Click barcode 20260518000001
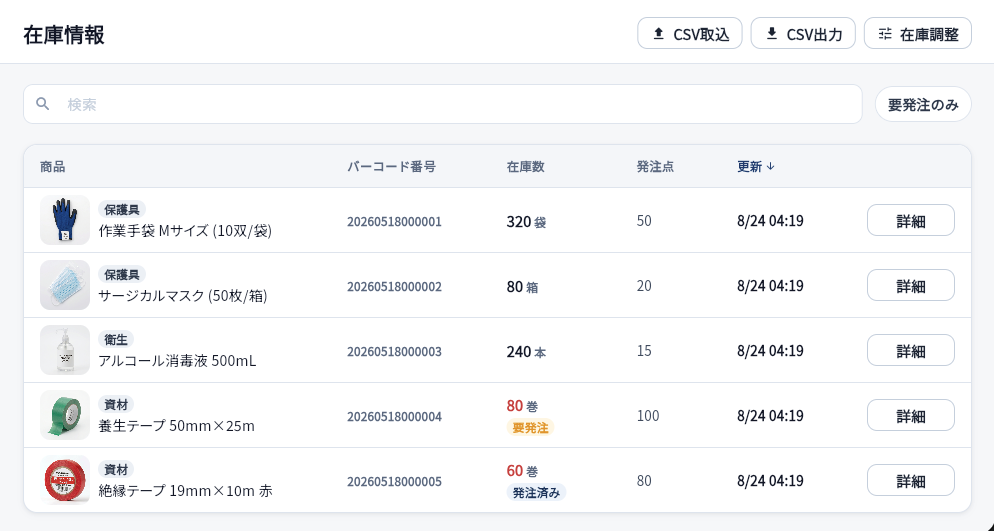Viewport: 994px width, 531px height. (x=394, y=222)
